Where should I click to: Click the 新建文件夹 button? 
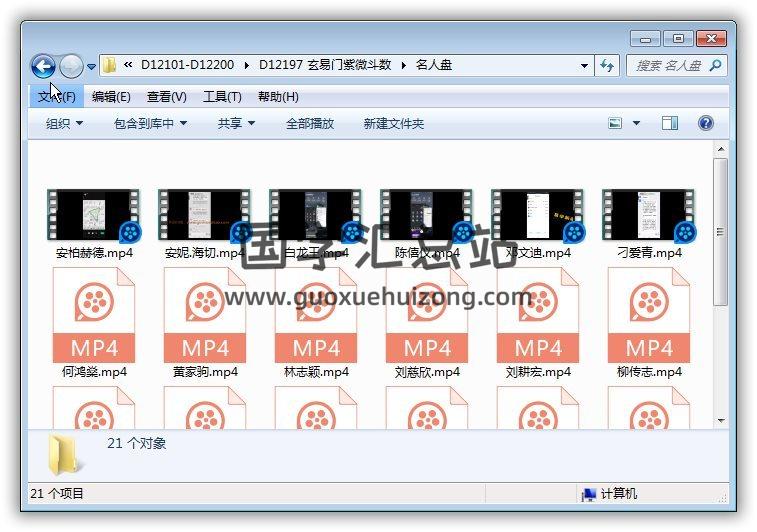393,124
